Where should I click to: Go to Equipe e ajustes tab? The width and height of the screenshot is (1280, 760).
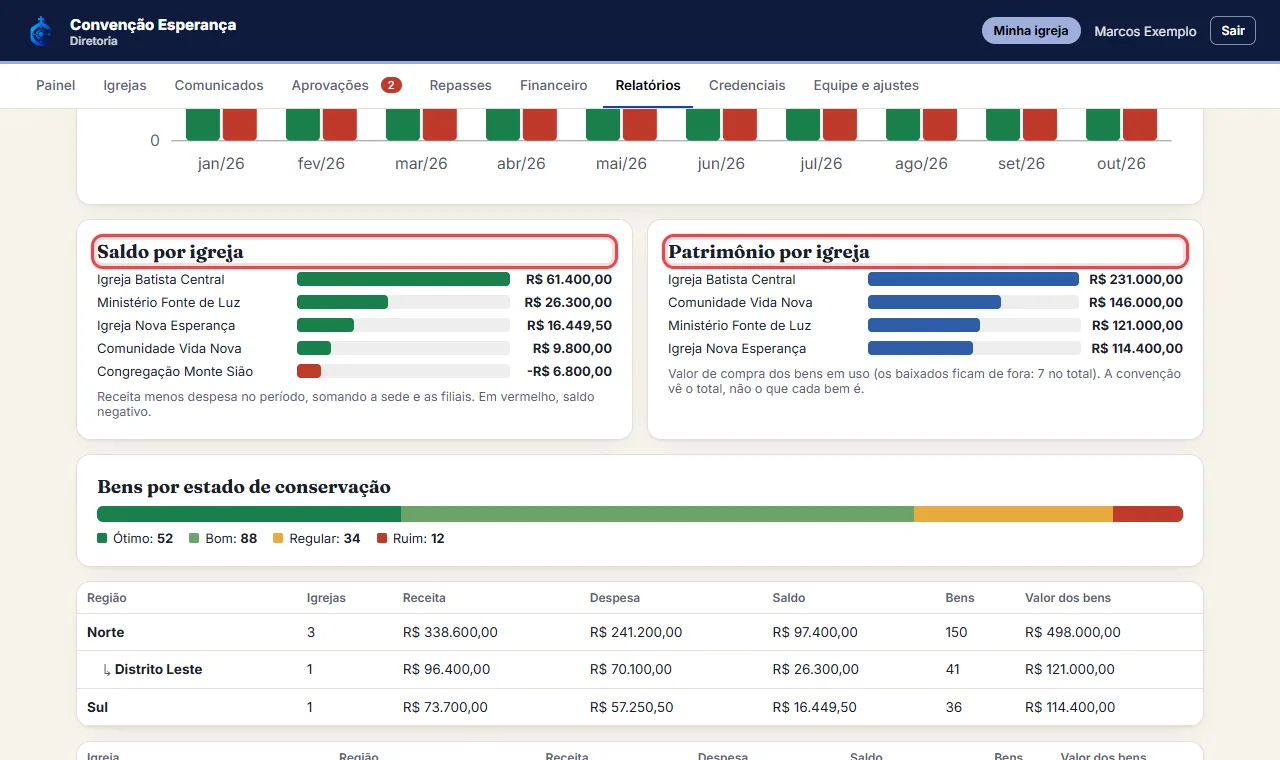click(866, 85)
